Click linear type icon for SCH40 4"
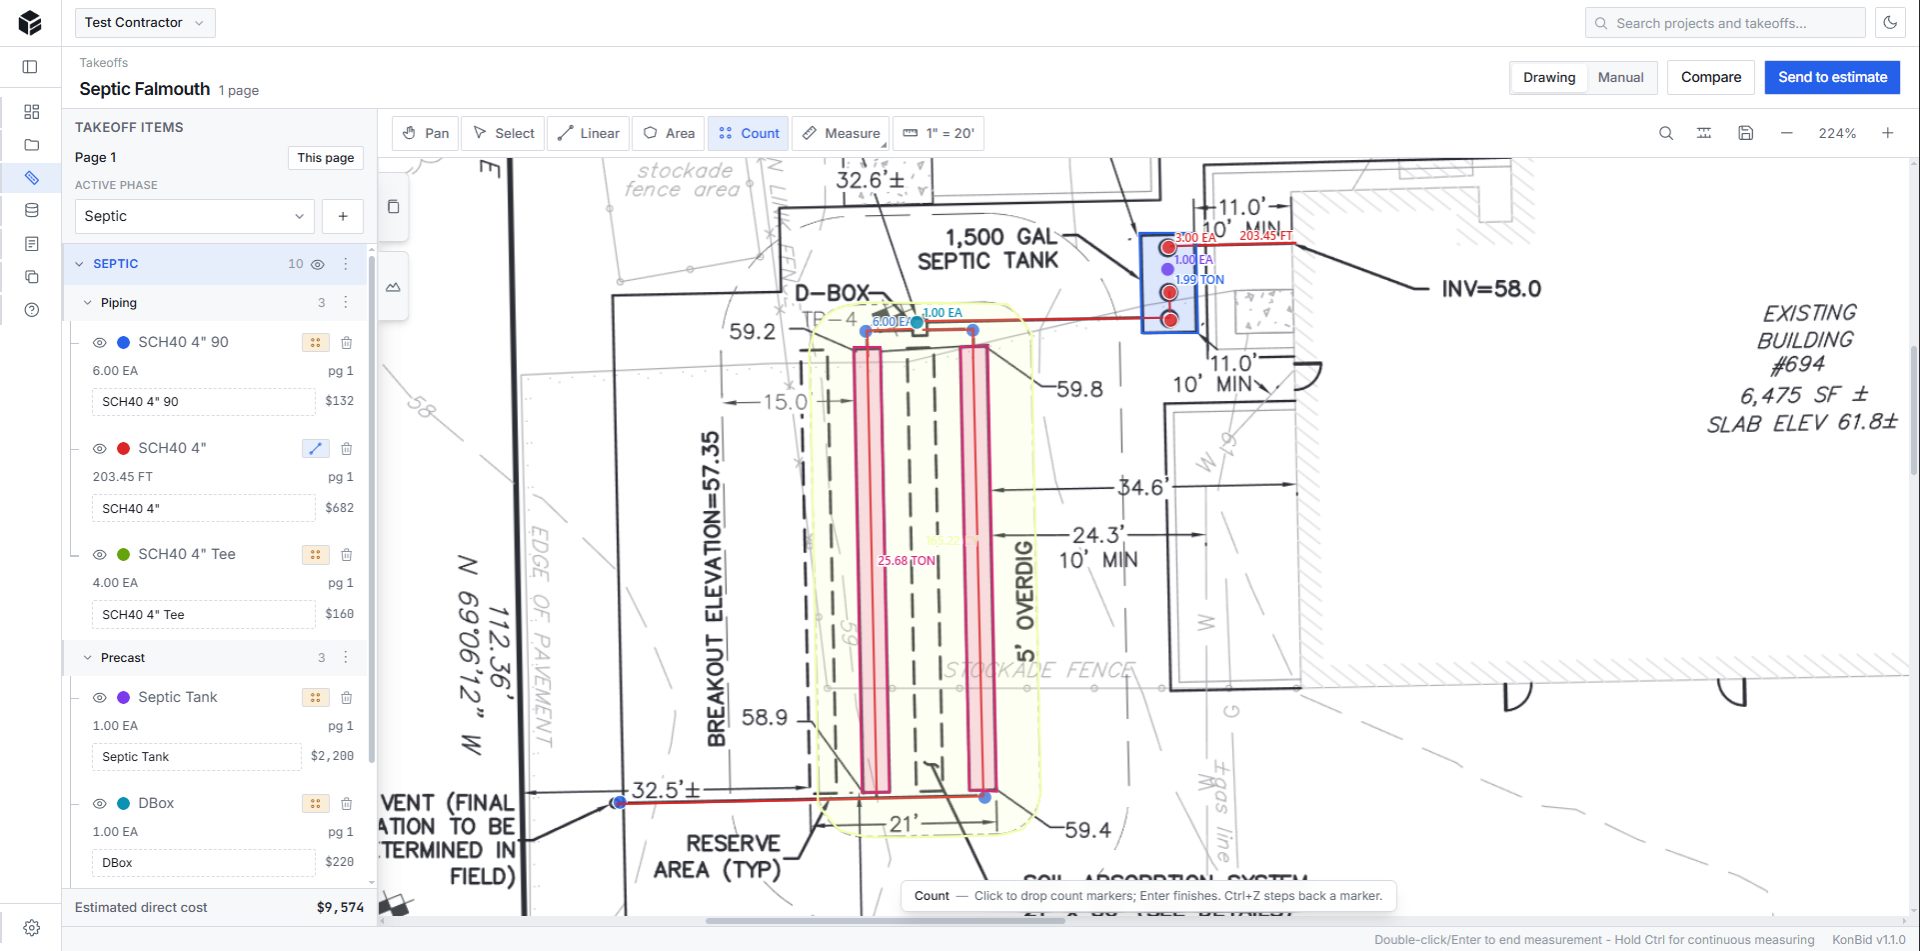 315,449
